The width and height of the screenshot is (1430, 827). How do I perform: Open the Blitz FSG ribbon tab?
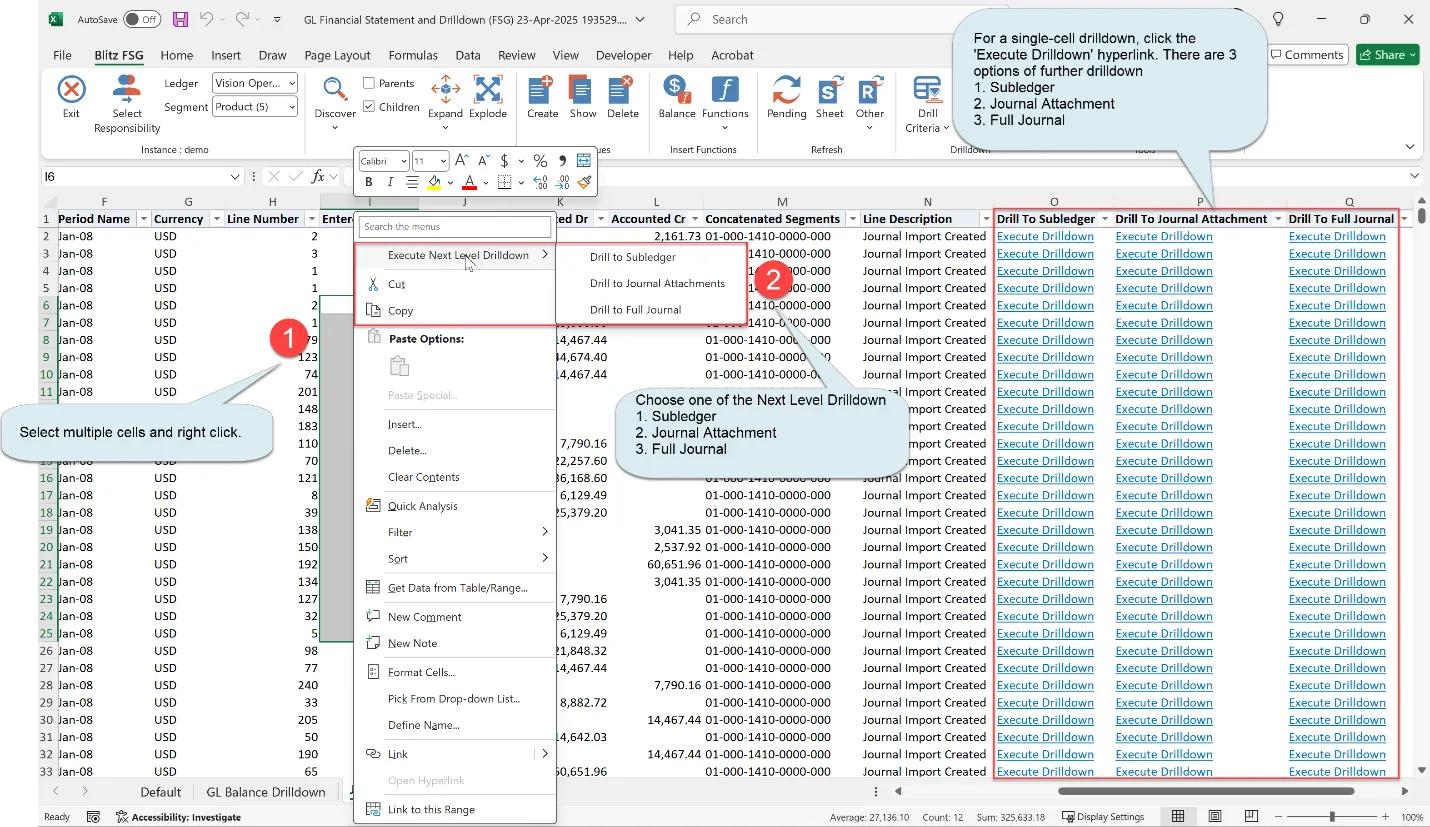point(119,55)
